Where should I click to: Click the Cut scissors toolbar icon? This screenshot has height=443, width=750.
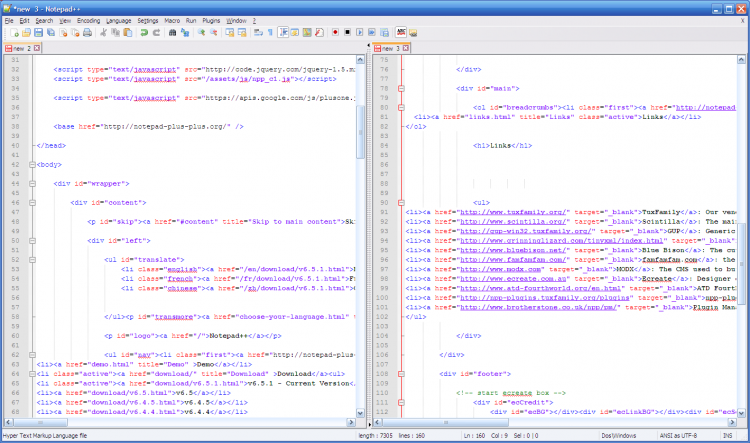[x=102, y=33]
